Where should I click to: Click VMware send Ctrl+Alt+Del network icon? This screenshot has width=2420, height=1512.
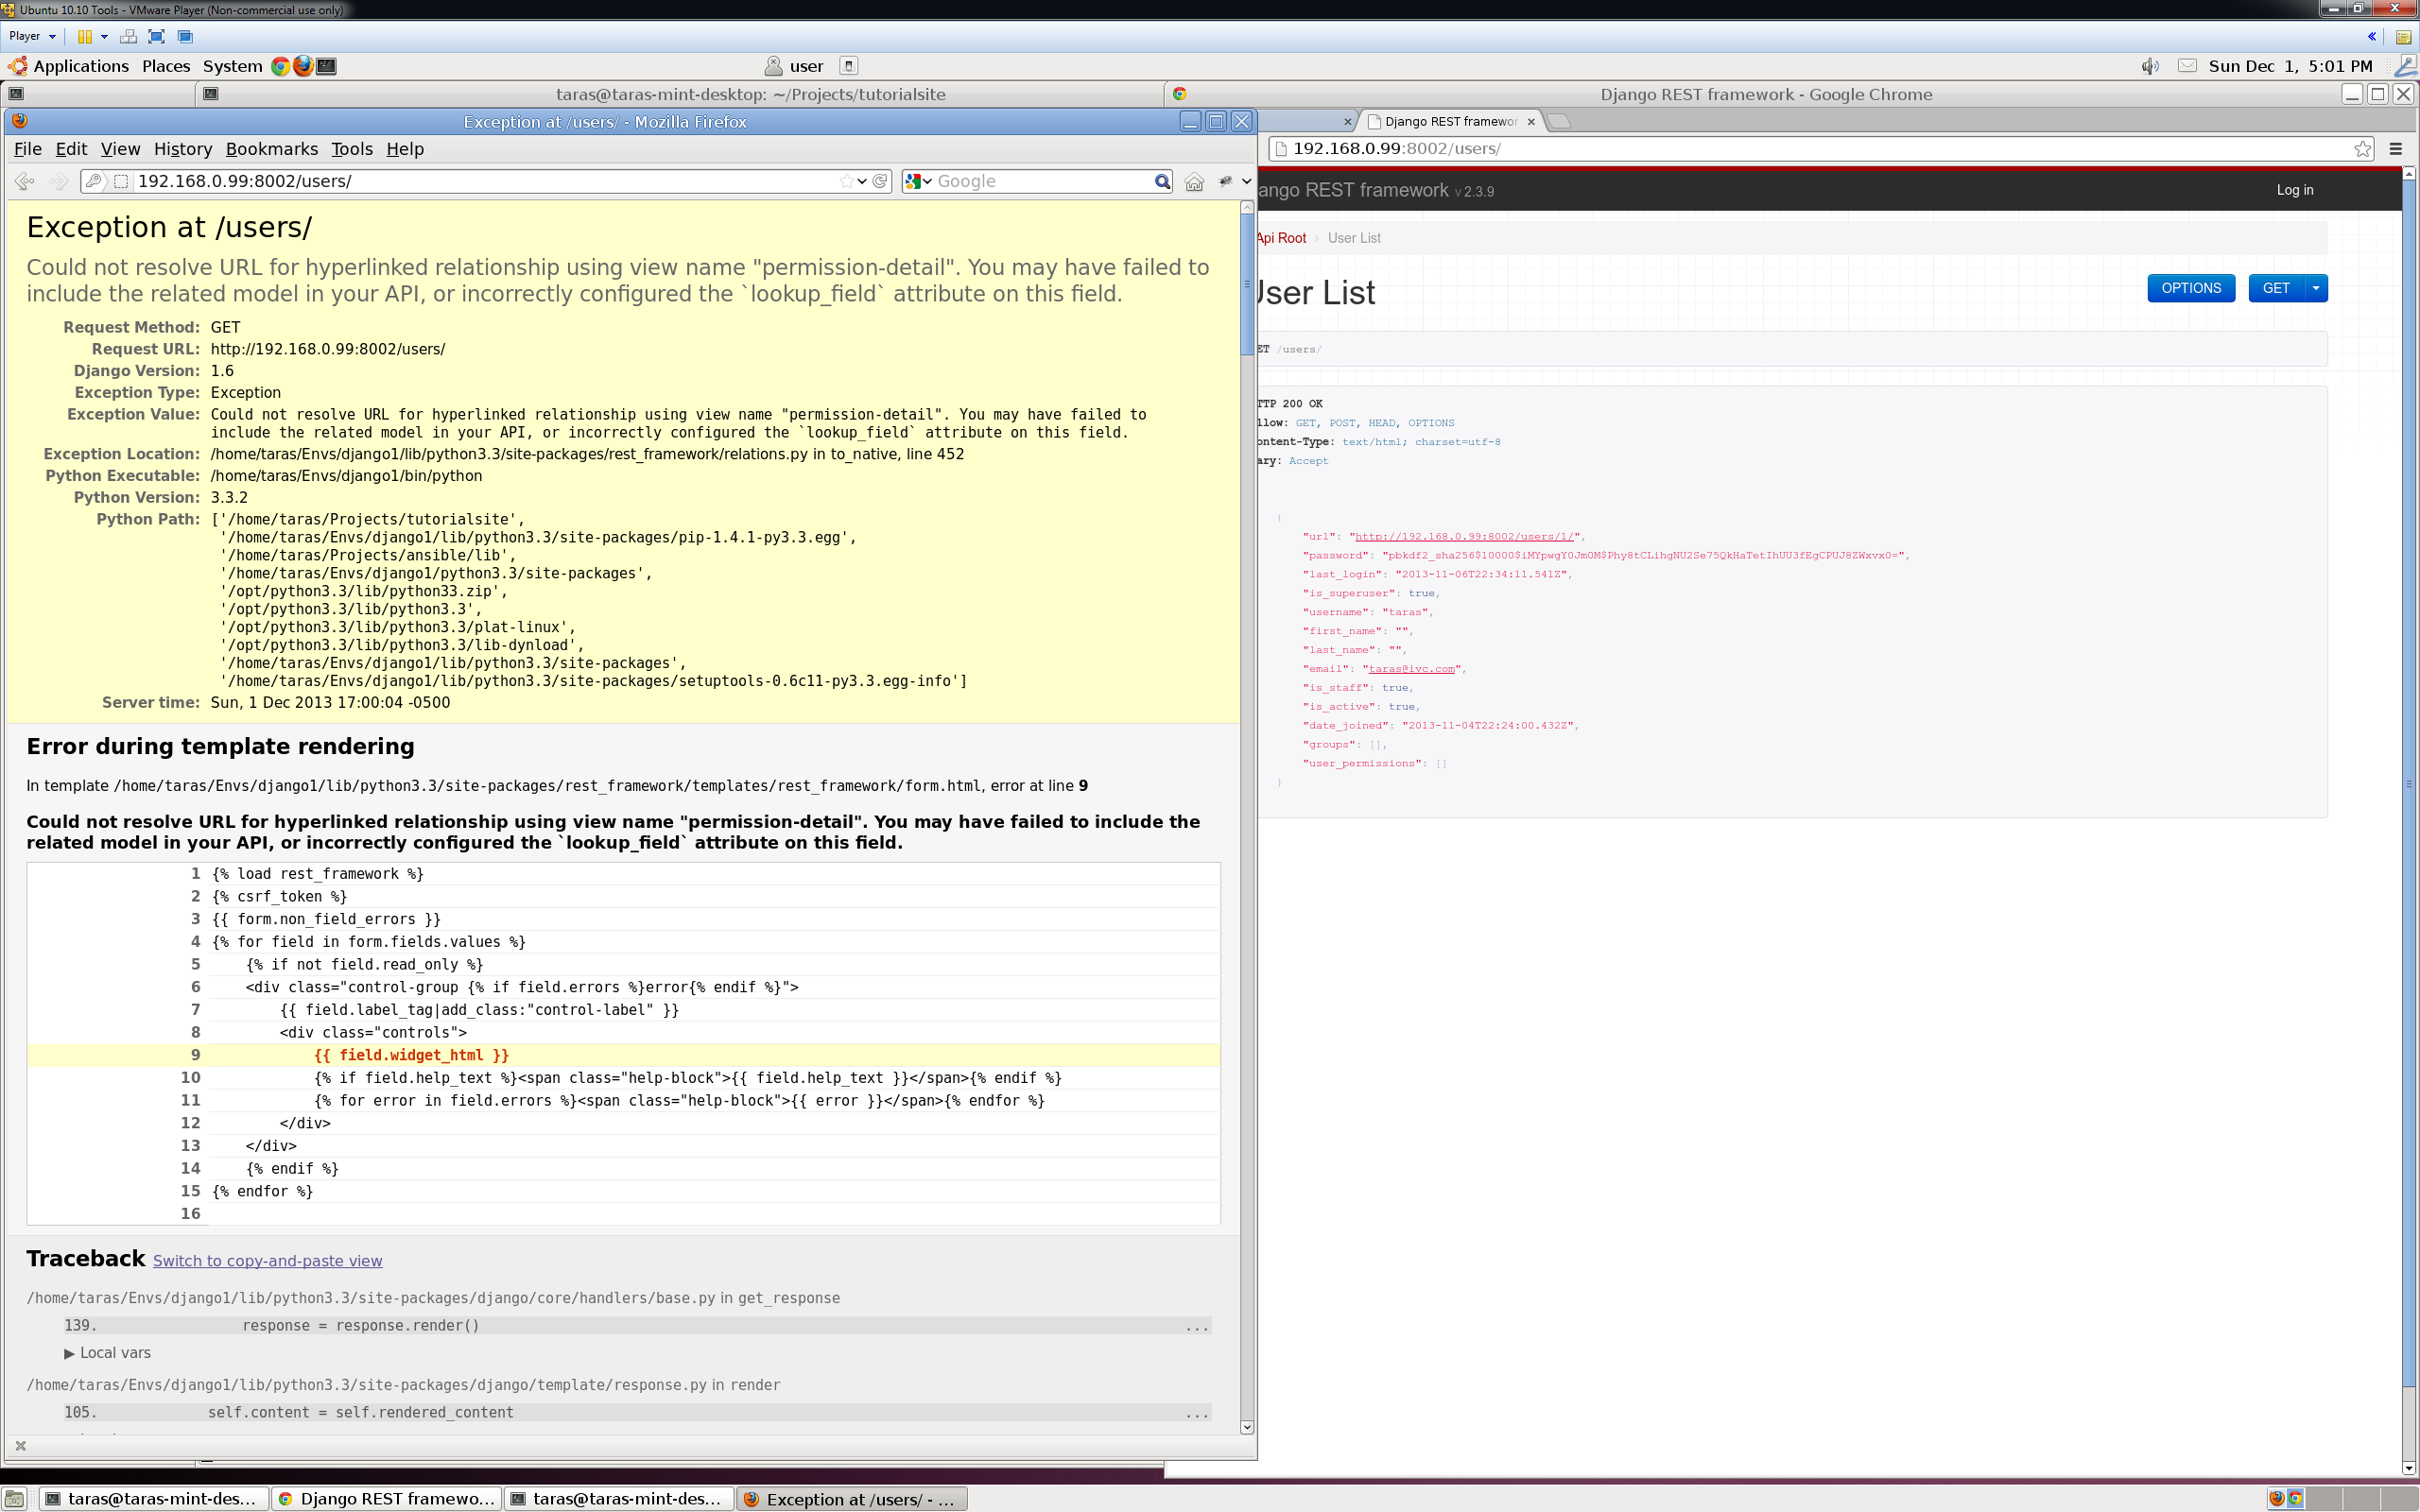pyautogui.click(x=128, y=36)
